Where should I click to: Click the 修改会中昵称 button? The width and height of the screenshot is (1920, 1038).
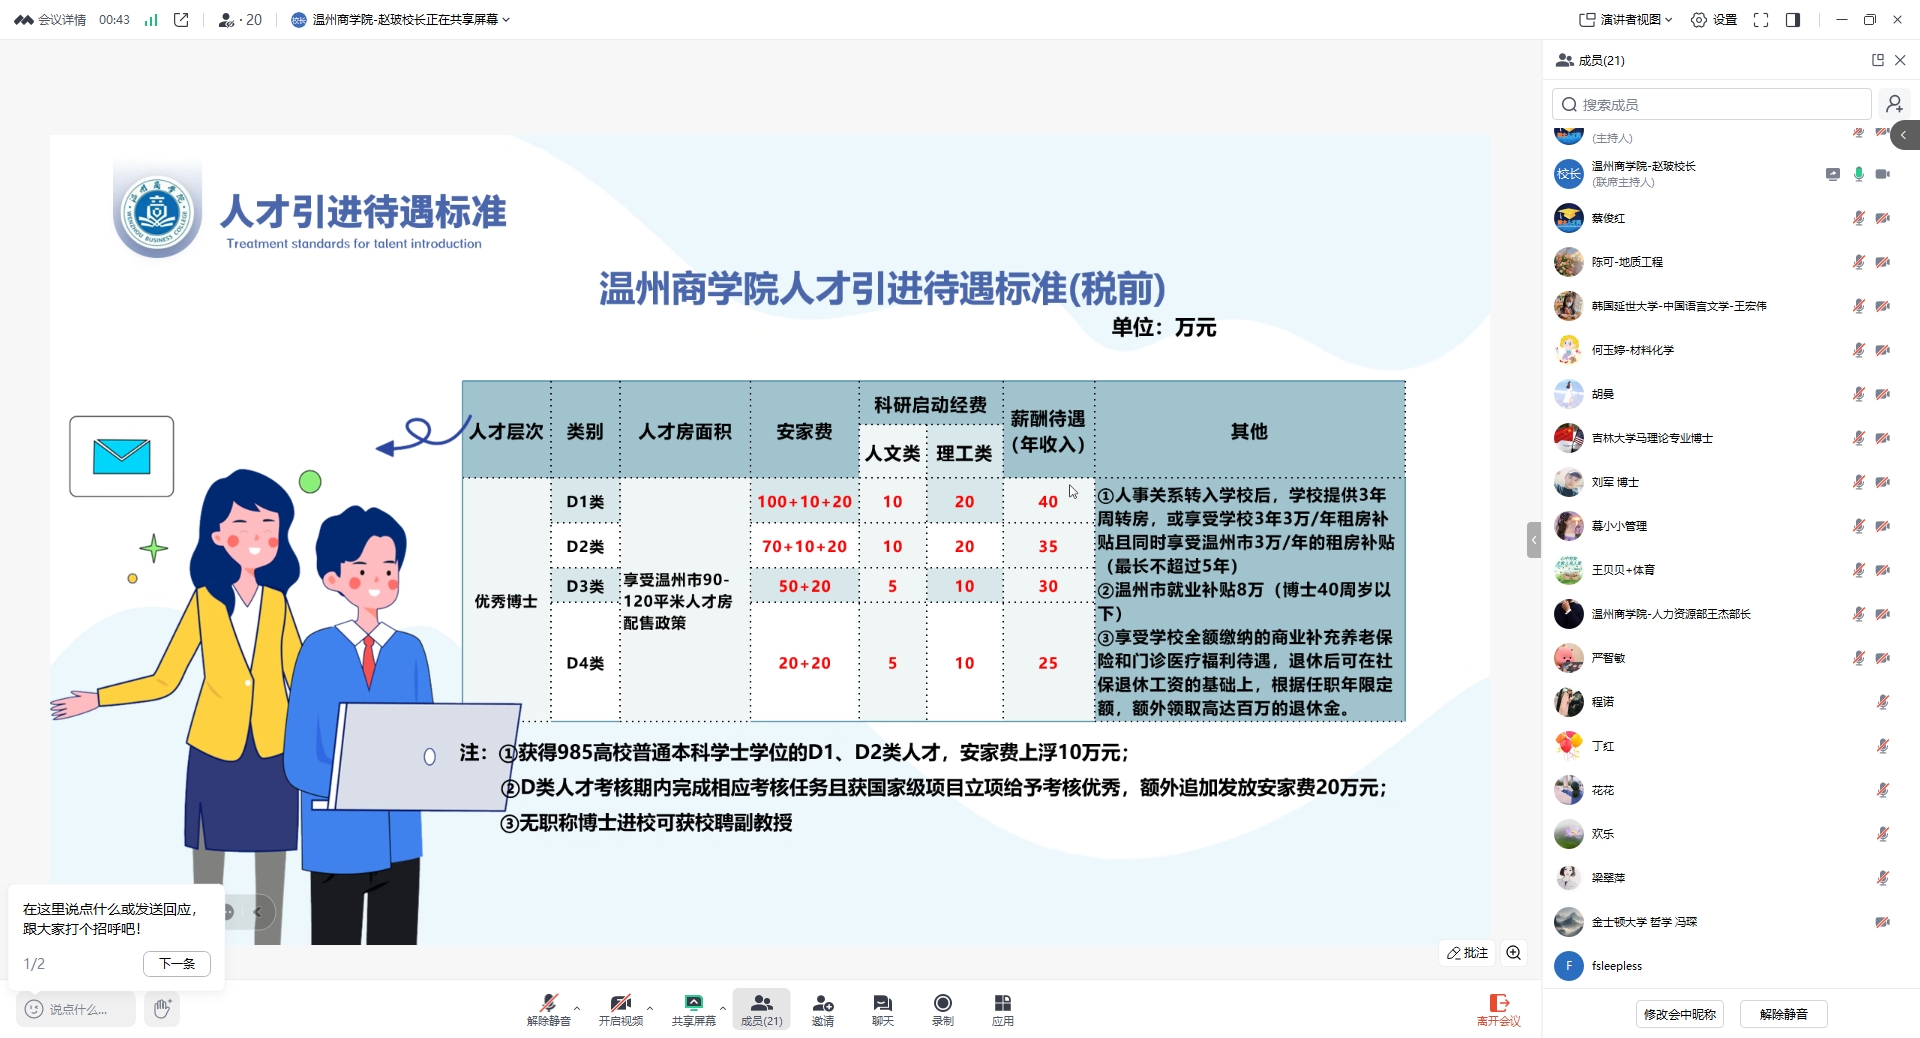click(x=1680, y=1014)
